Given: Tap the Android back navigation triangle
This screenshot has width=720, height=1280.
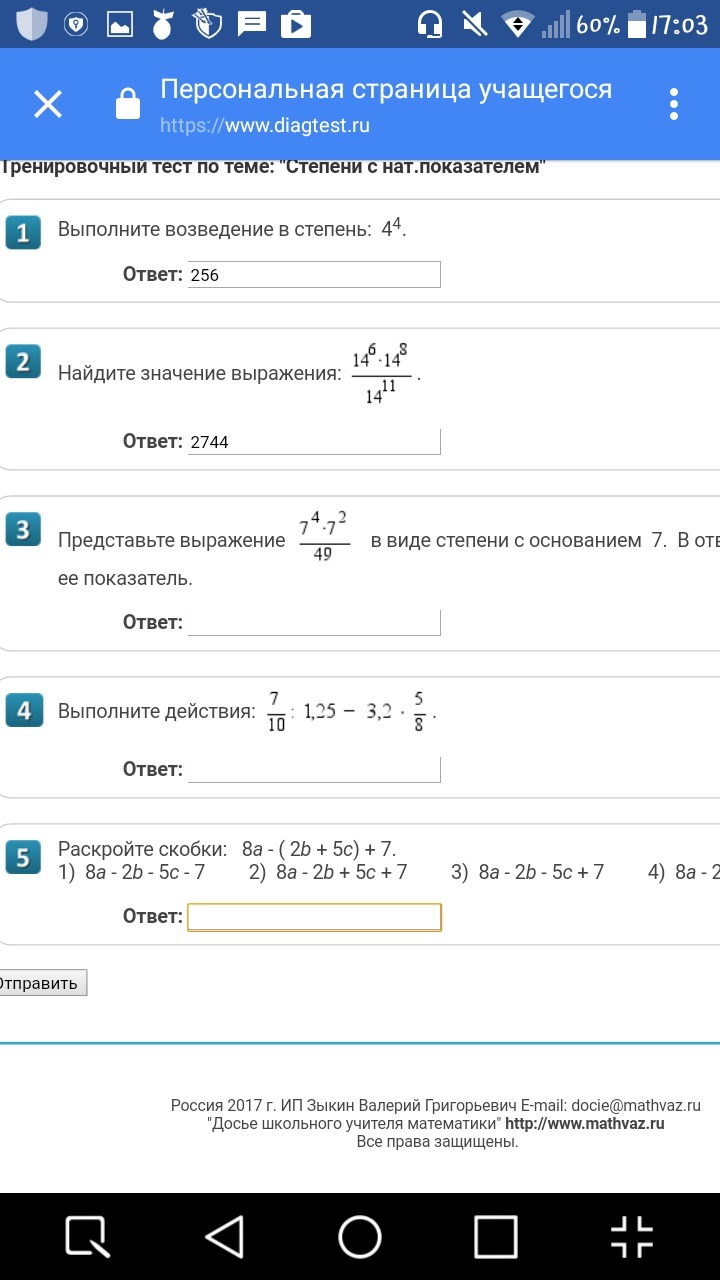Looking at the screenshot, I should pos(224,1237).
